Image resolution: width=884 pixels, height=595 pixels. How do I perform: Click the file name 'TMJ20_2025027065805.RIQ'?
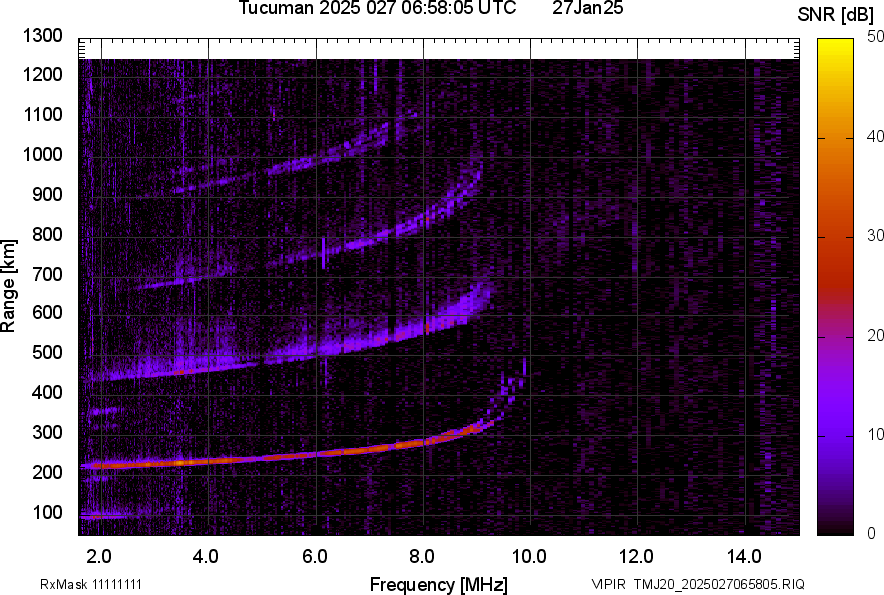coord(719,584)
